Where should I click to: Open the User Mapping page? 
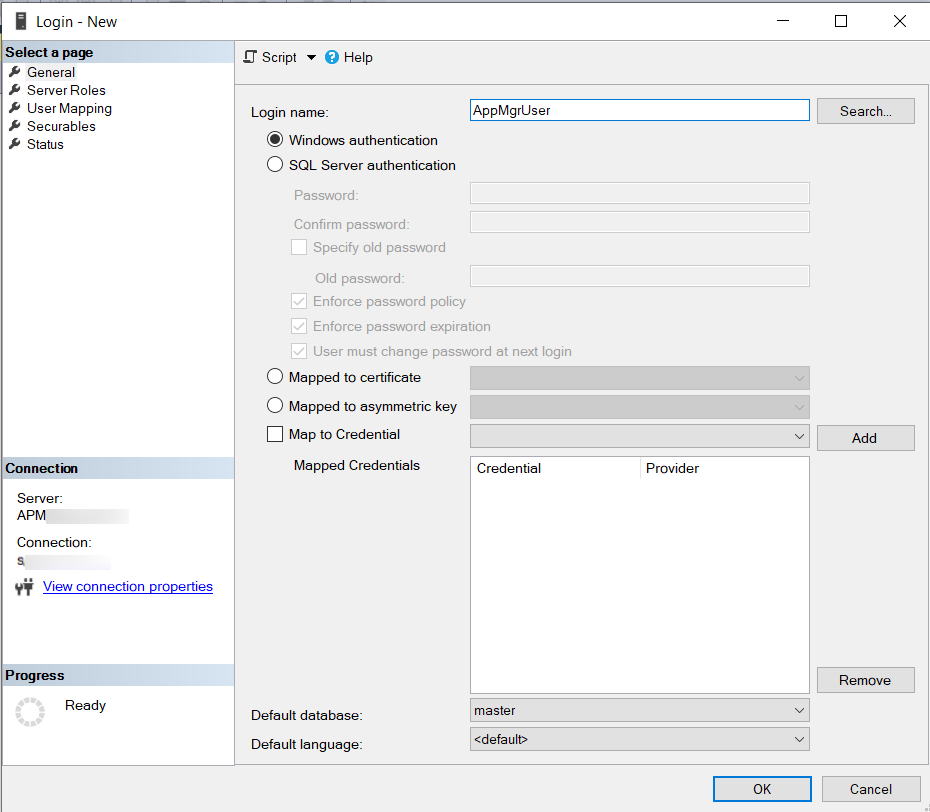(69, 108)
